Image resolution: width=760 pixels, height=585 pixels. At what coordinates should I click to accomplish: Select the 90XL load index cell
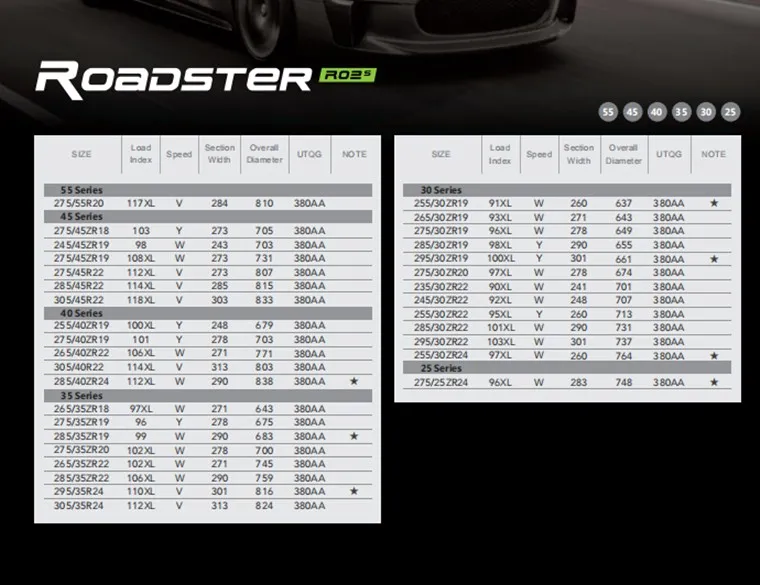tap(500, 286)
